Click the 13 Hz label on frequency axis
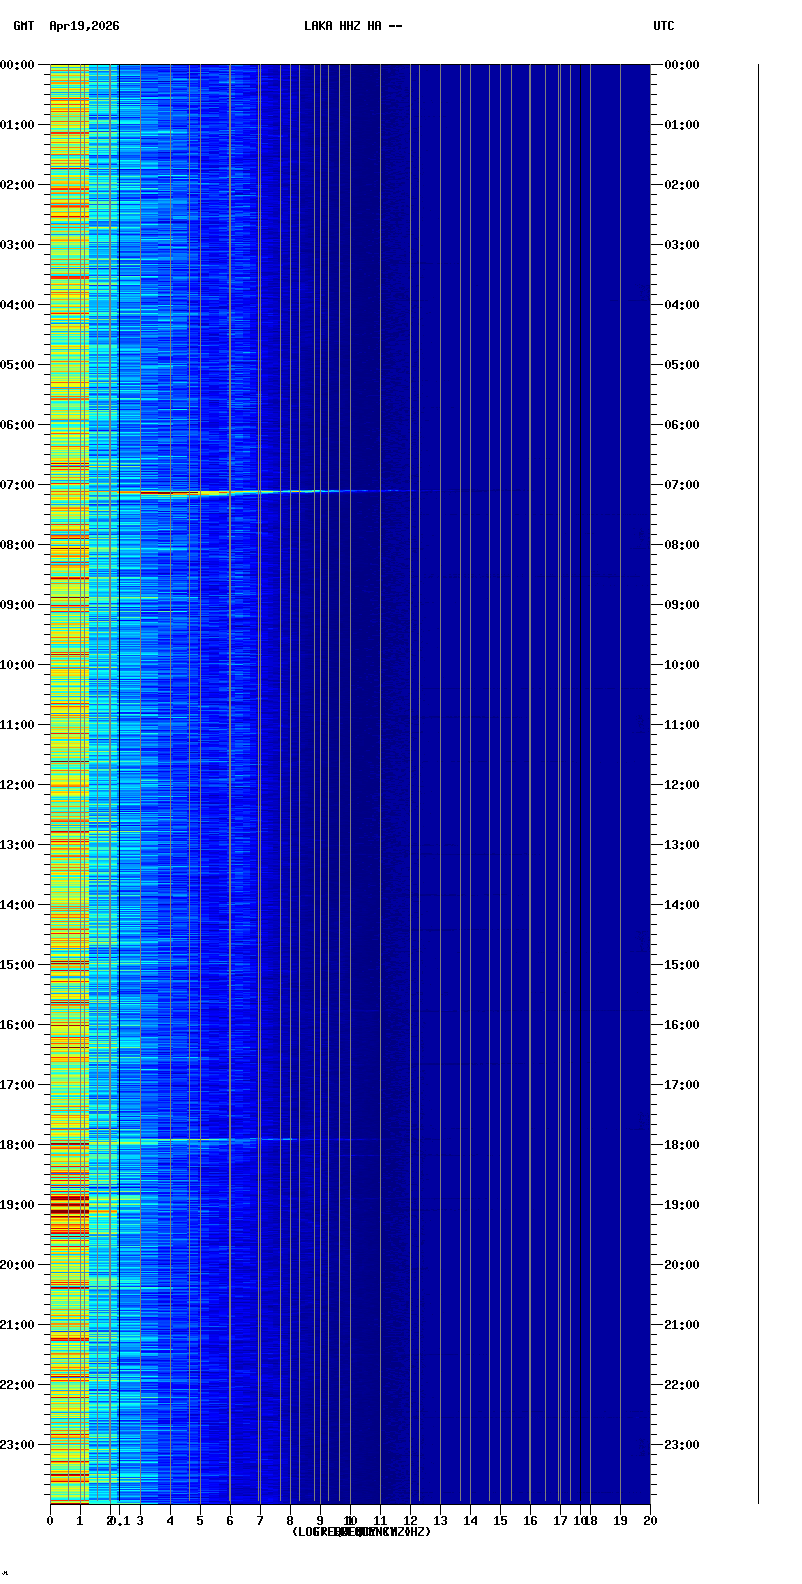Screen dimensions: 802x1584 point(440,1521)
